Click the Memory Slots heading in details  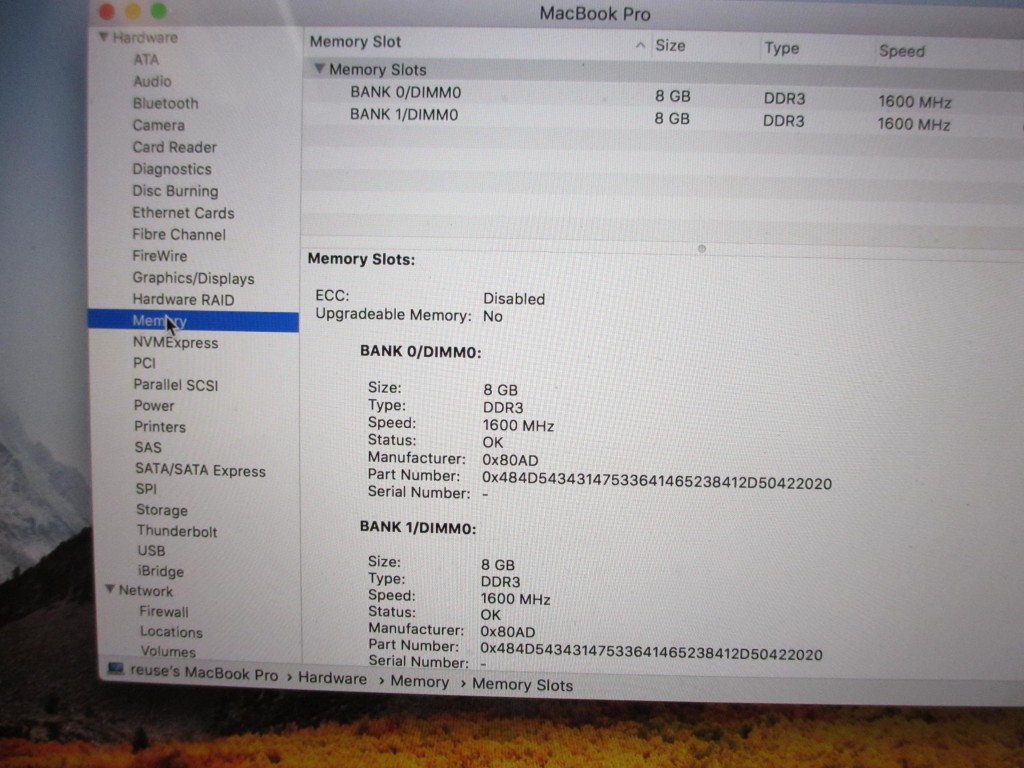pos(361,259)
